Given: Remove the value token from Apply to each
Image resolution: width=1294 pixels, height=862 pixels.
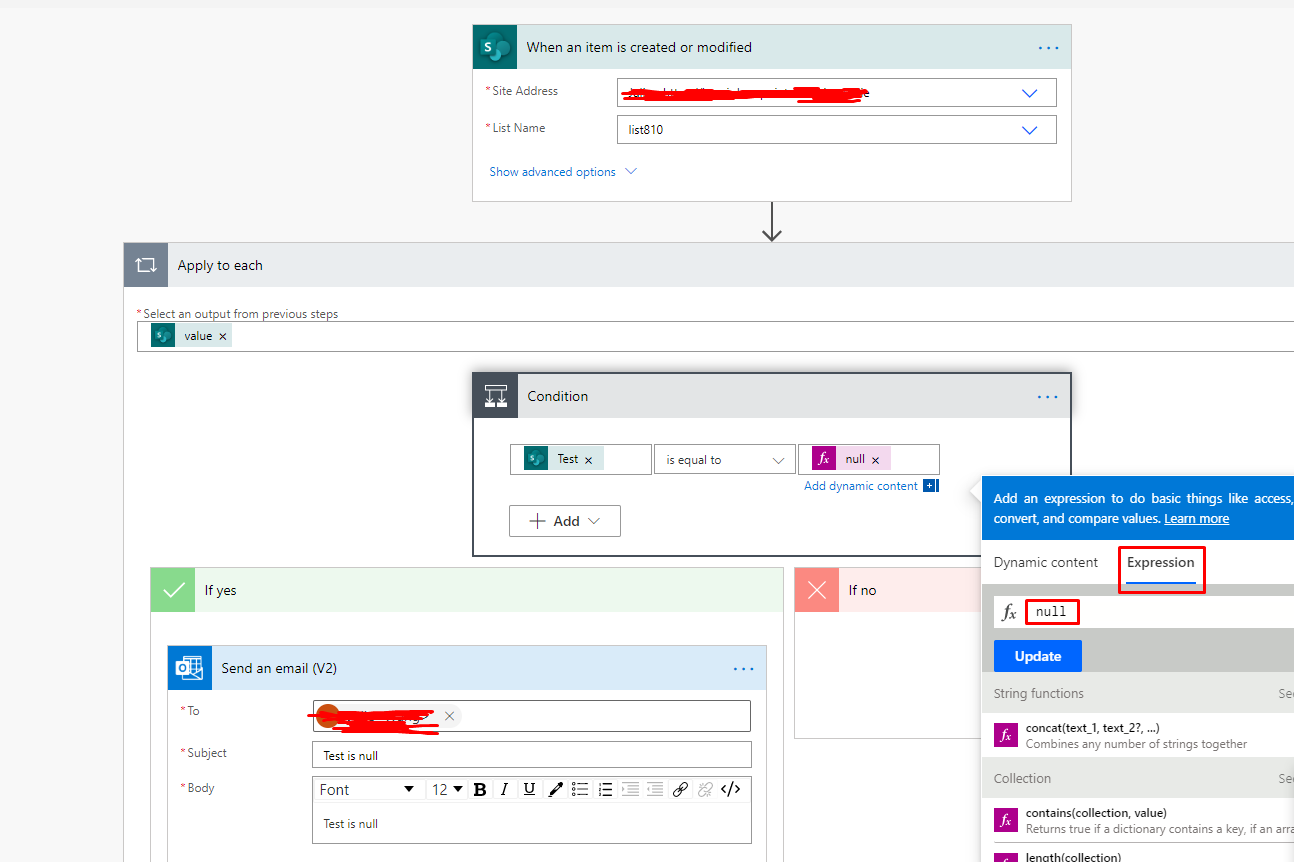Looking at the screenshot, I should pyautogui.click(x=222, y=336).
